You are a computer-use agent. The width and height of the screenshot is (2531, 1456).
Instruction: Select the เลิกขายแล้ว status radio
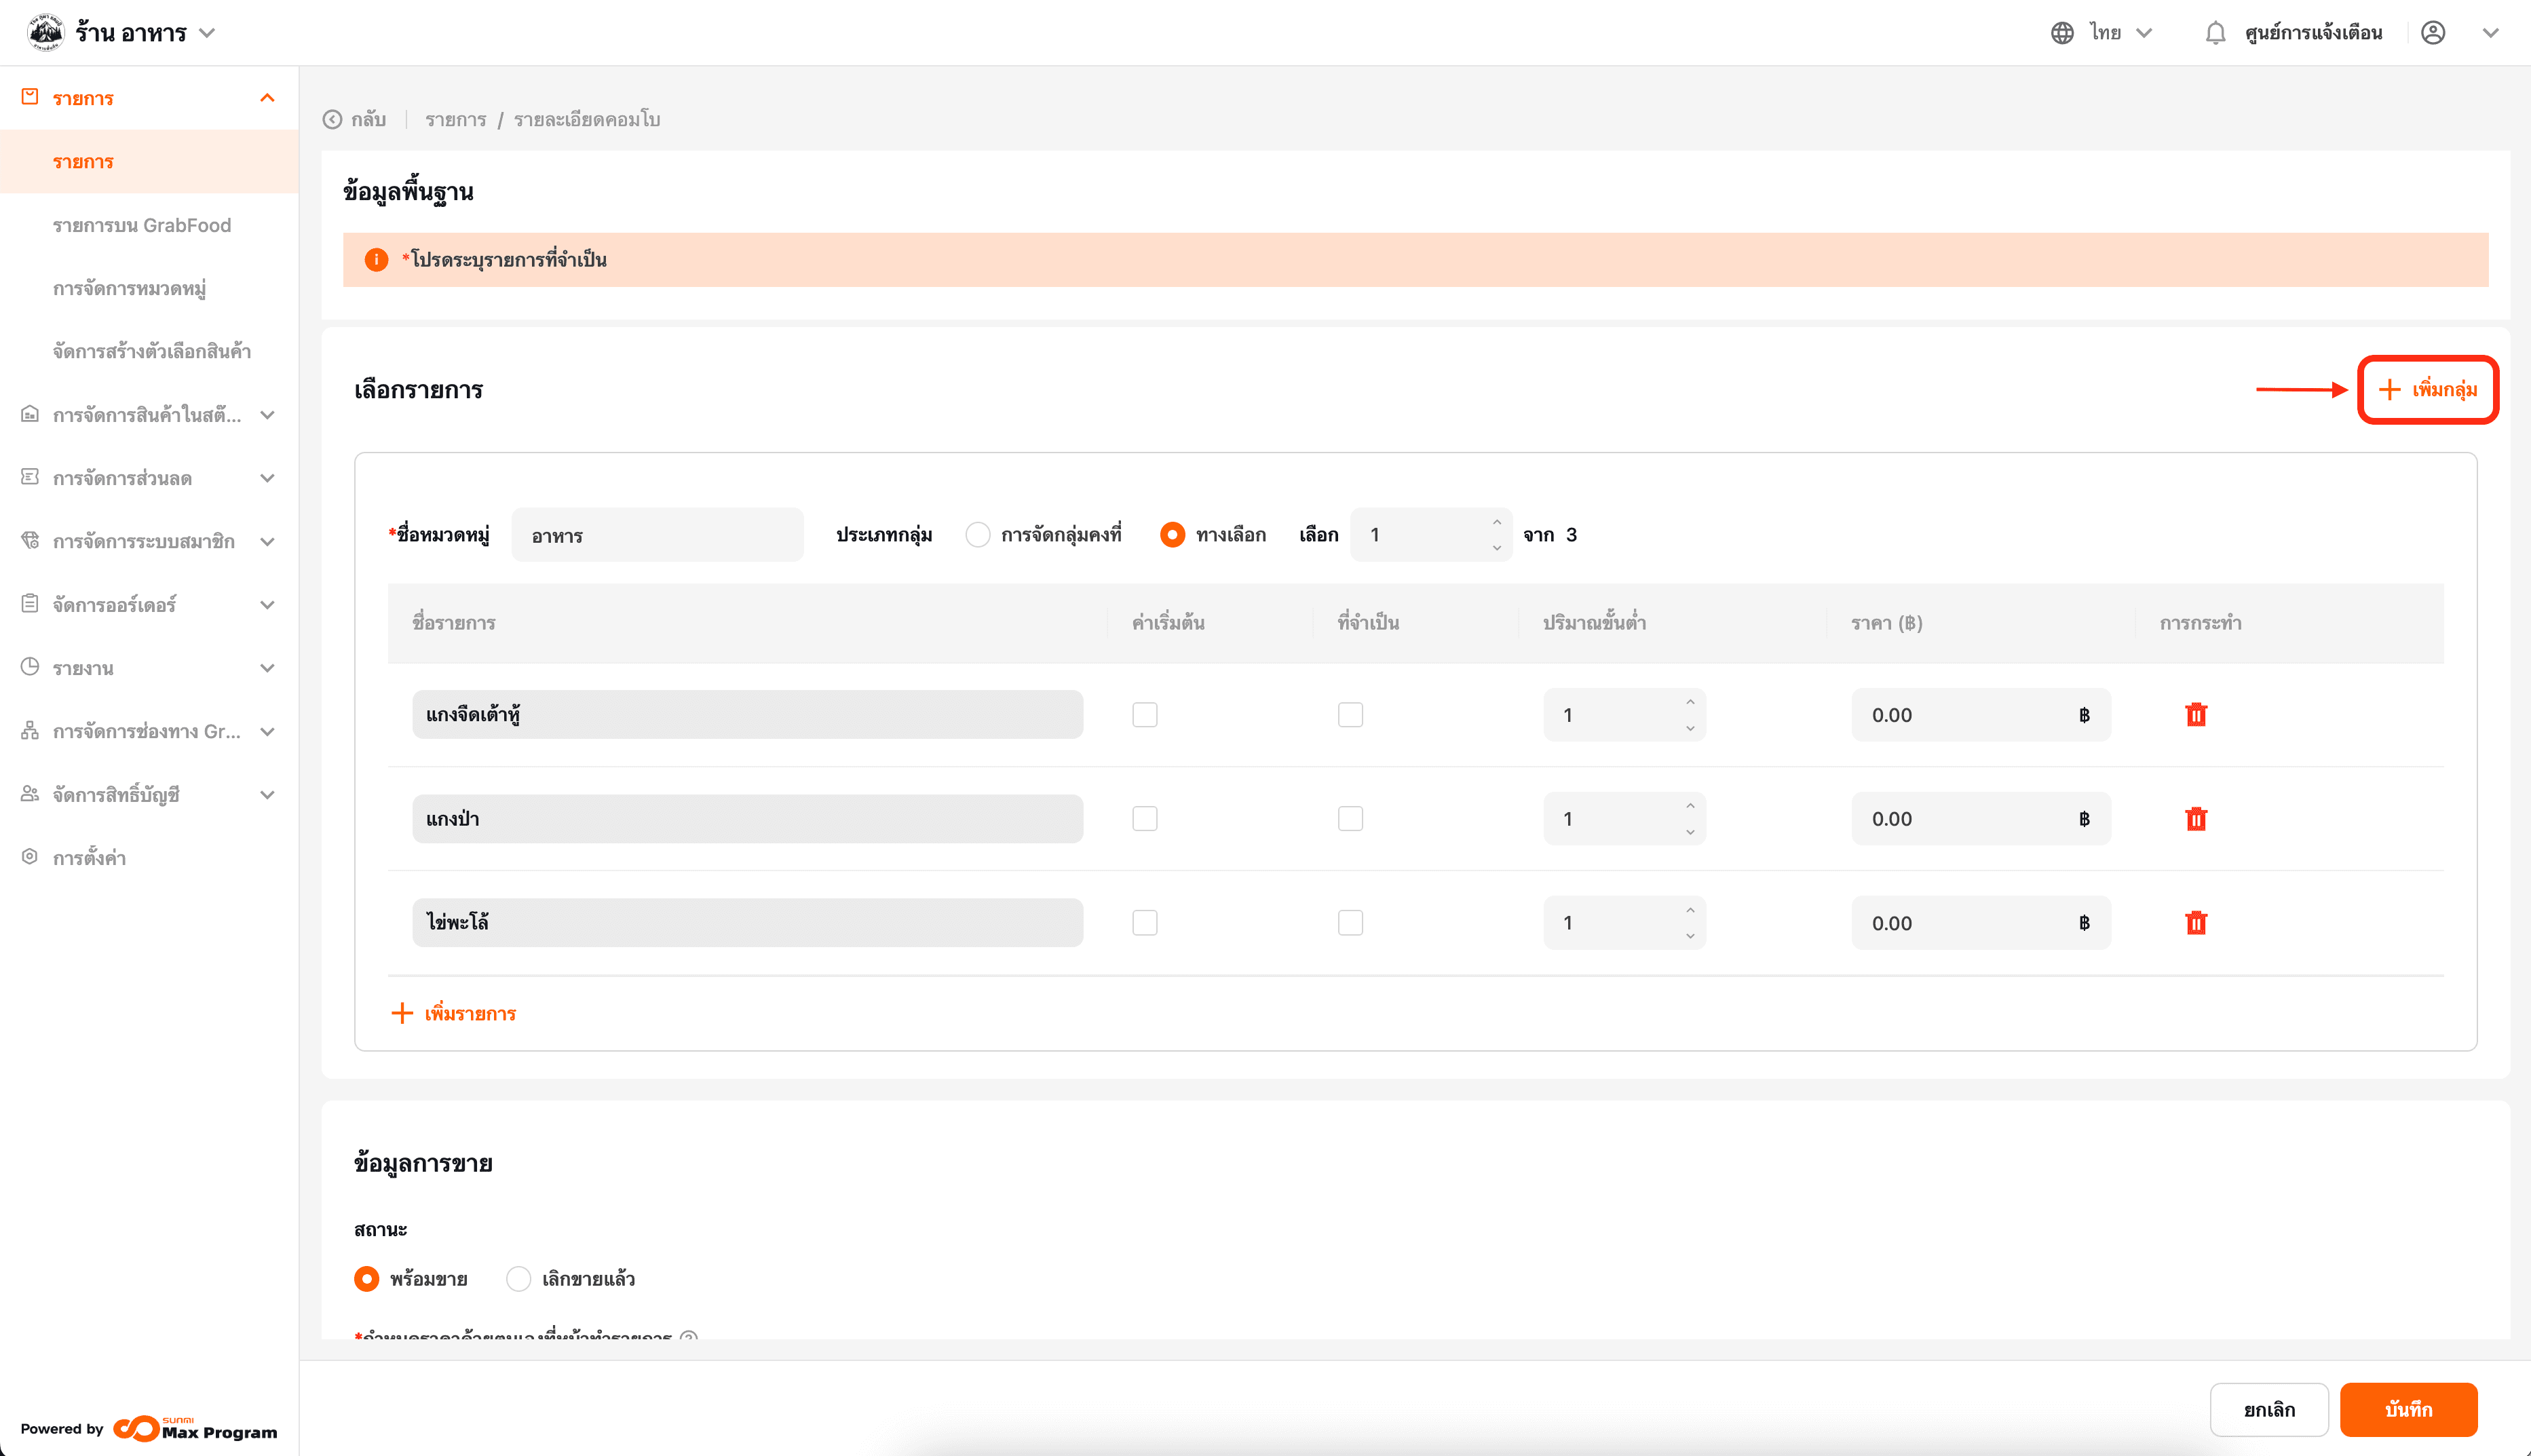518,1279
